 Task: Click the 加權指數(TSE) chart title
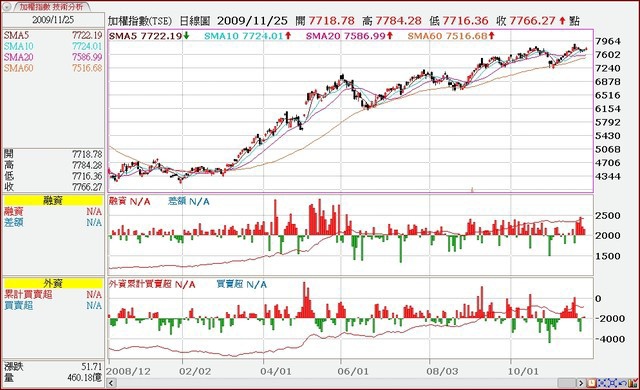click(x=140, y=21)
